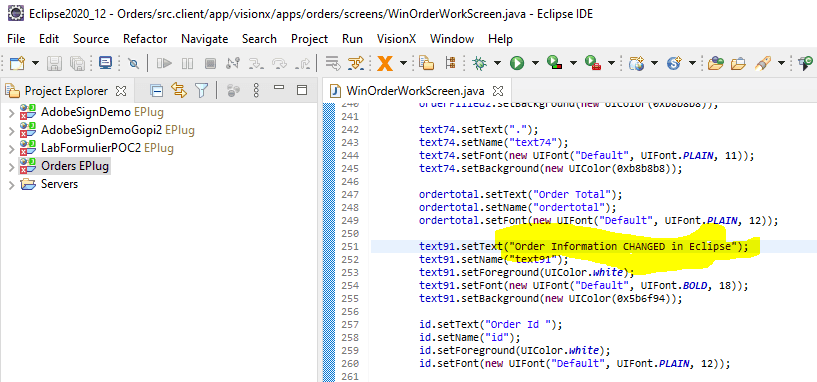Open the Refactor menu
The width and height of the screenshot is (817, 382).
pos(145,39)
